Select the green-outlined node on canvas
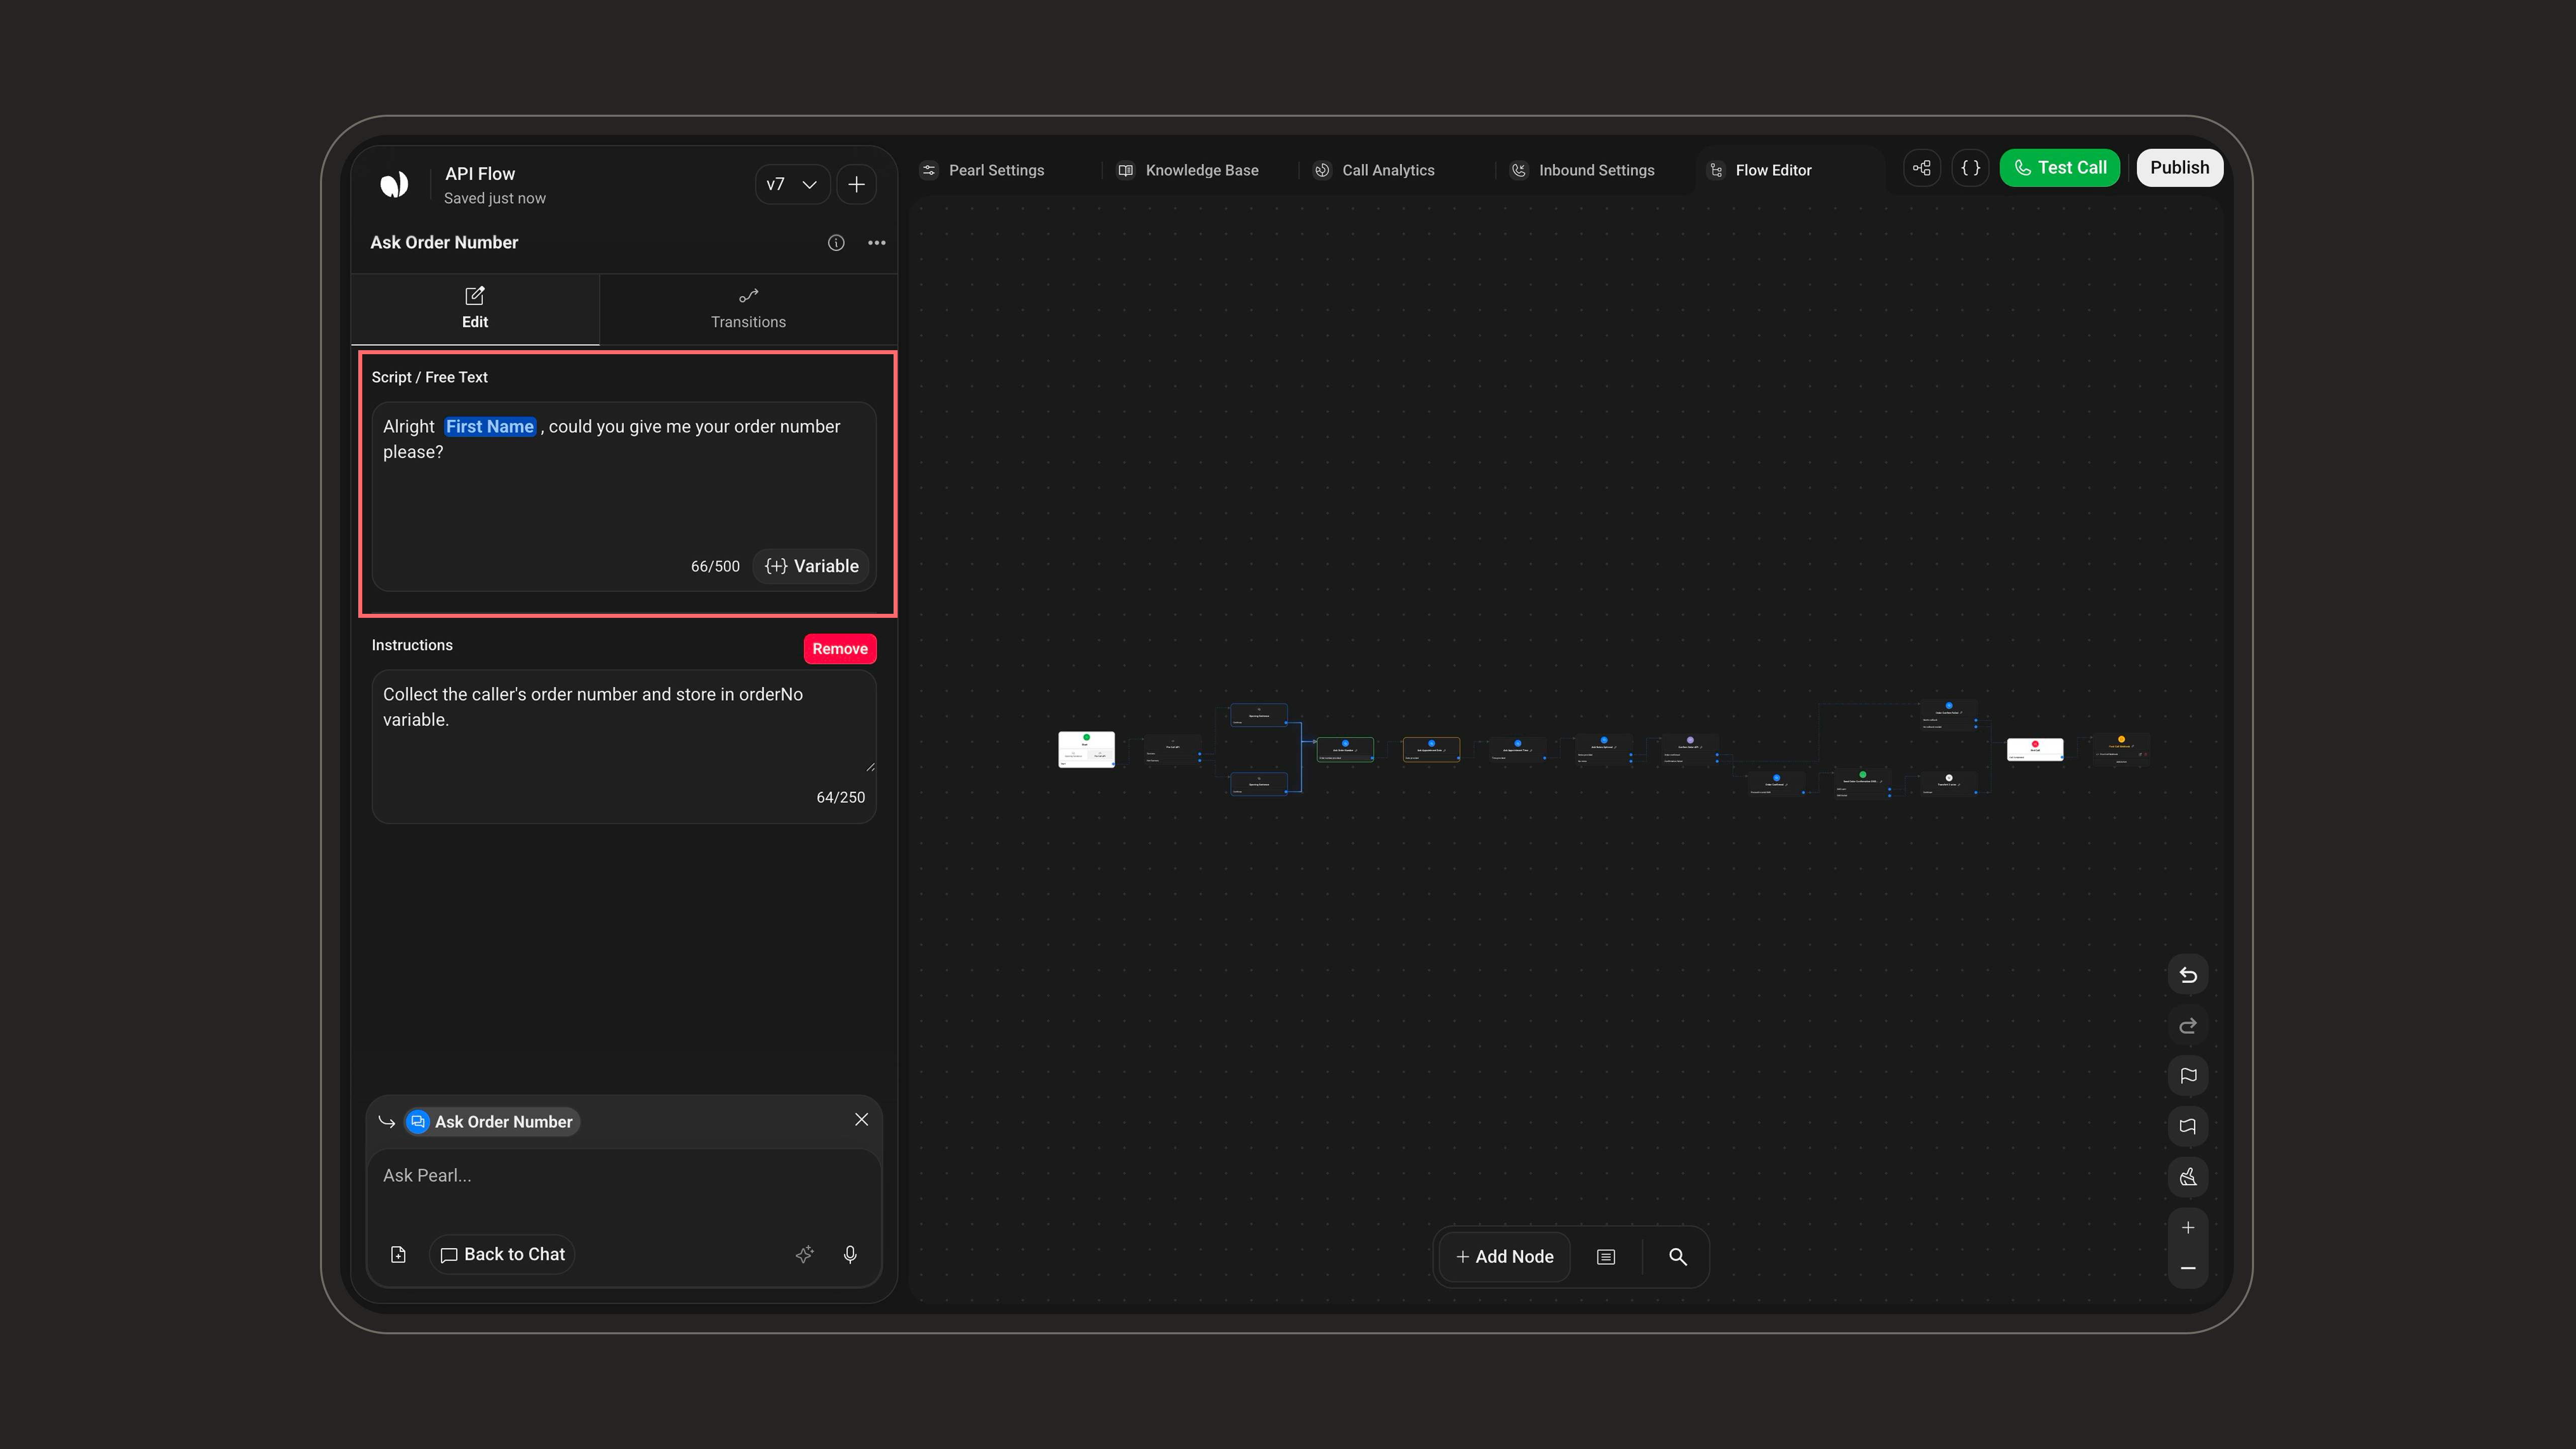The height and width of the screenshot is (1449, 2576). point(1345,750)
